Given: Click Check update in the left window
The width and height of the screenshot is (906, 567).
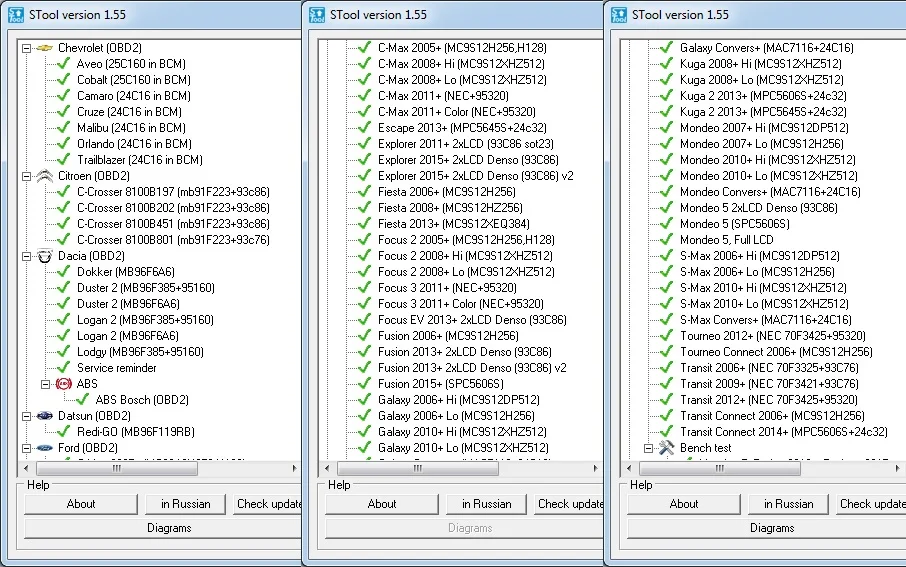Looking at the screenshot, I should point(268,504).
